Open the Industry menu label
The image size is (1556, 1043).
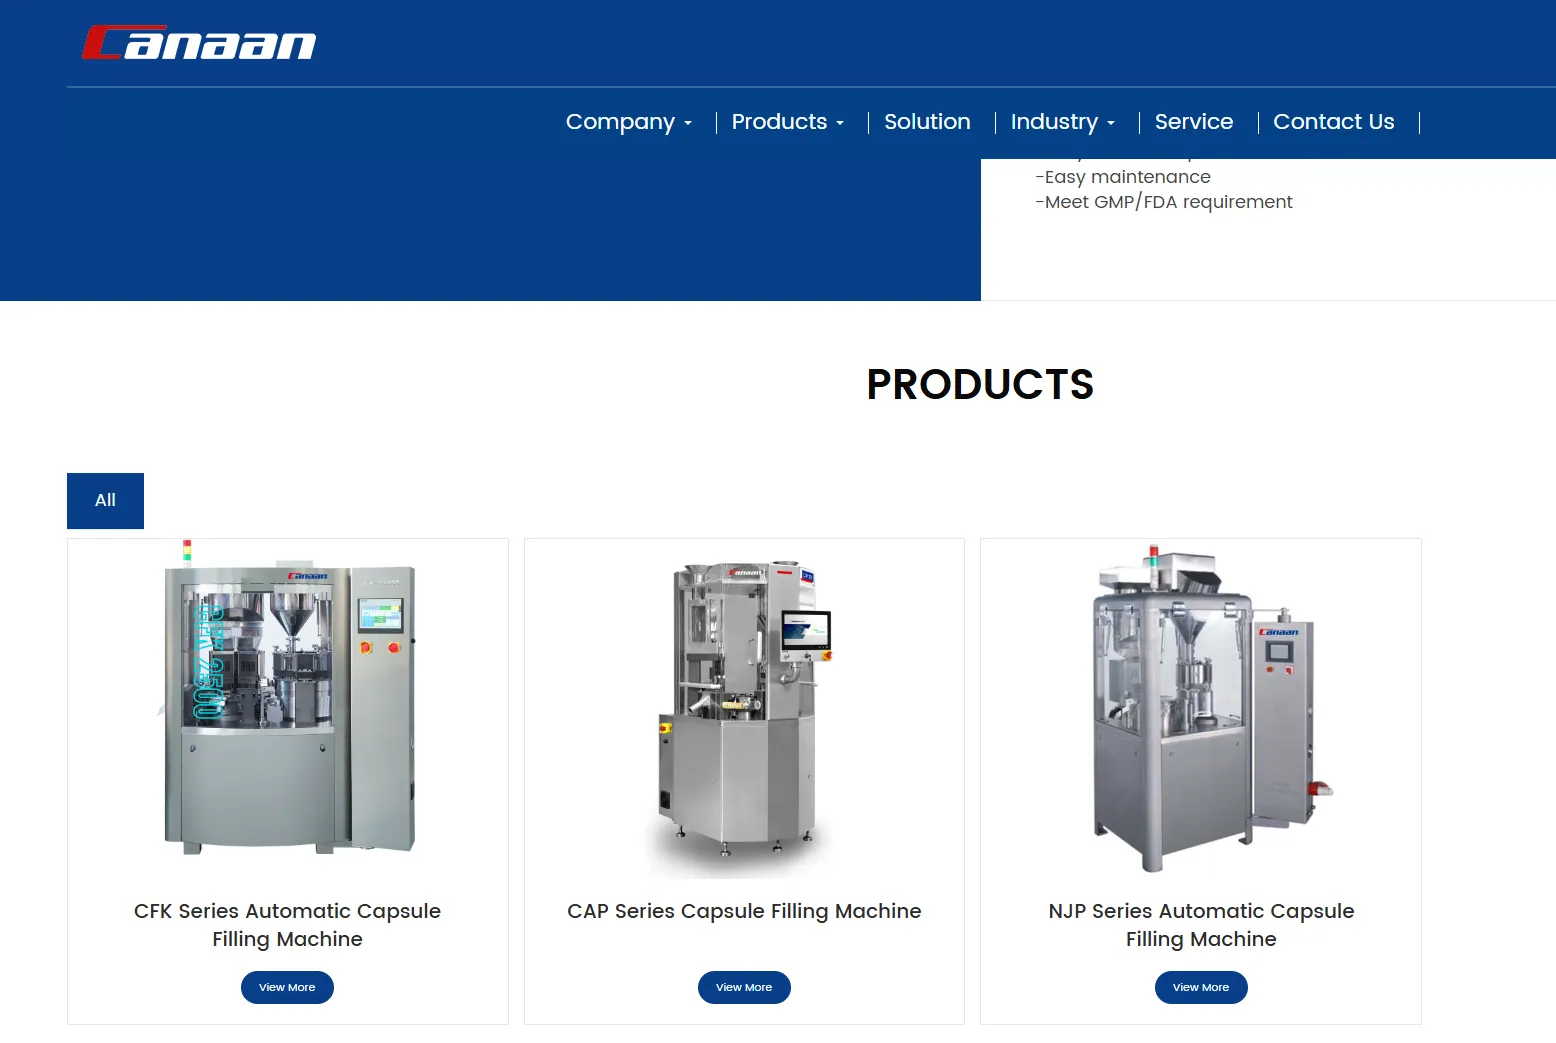(x=1054, y=122)
